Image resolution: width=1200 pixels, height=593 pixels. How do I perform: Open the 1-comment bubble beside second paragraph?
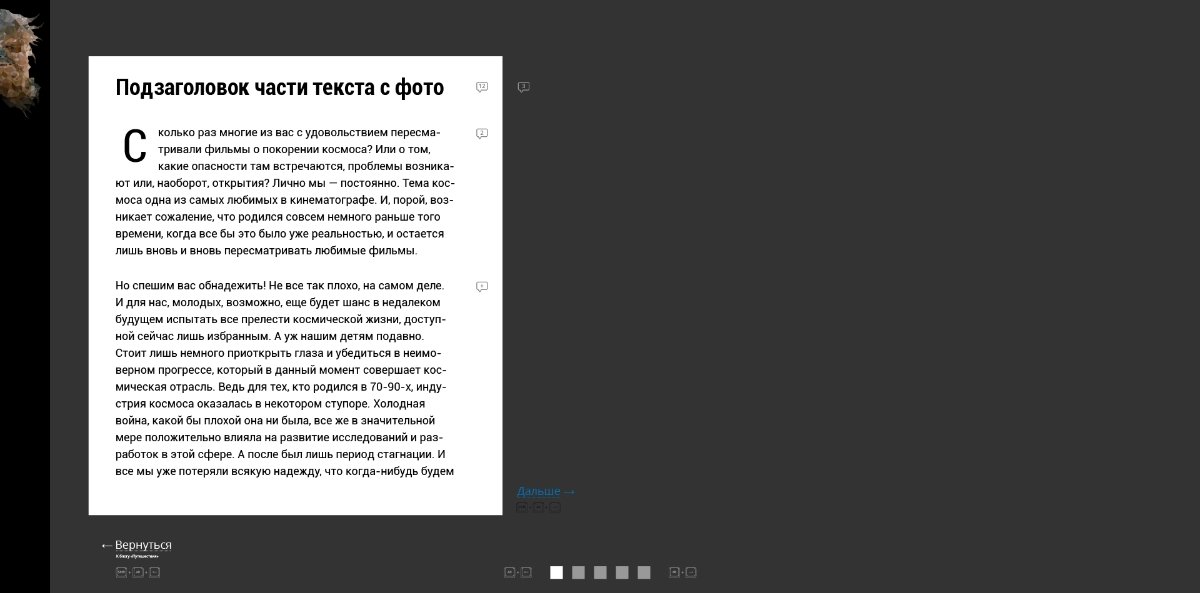click(482, 287)
